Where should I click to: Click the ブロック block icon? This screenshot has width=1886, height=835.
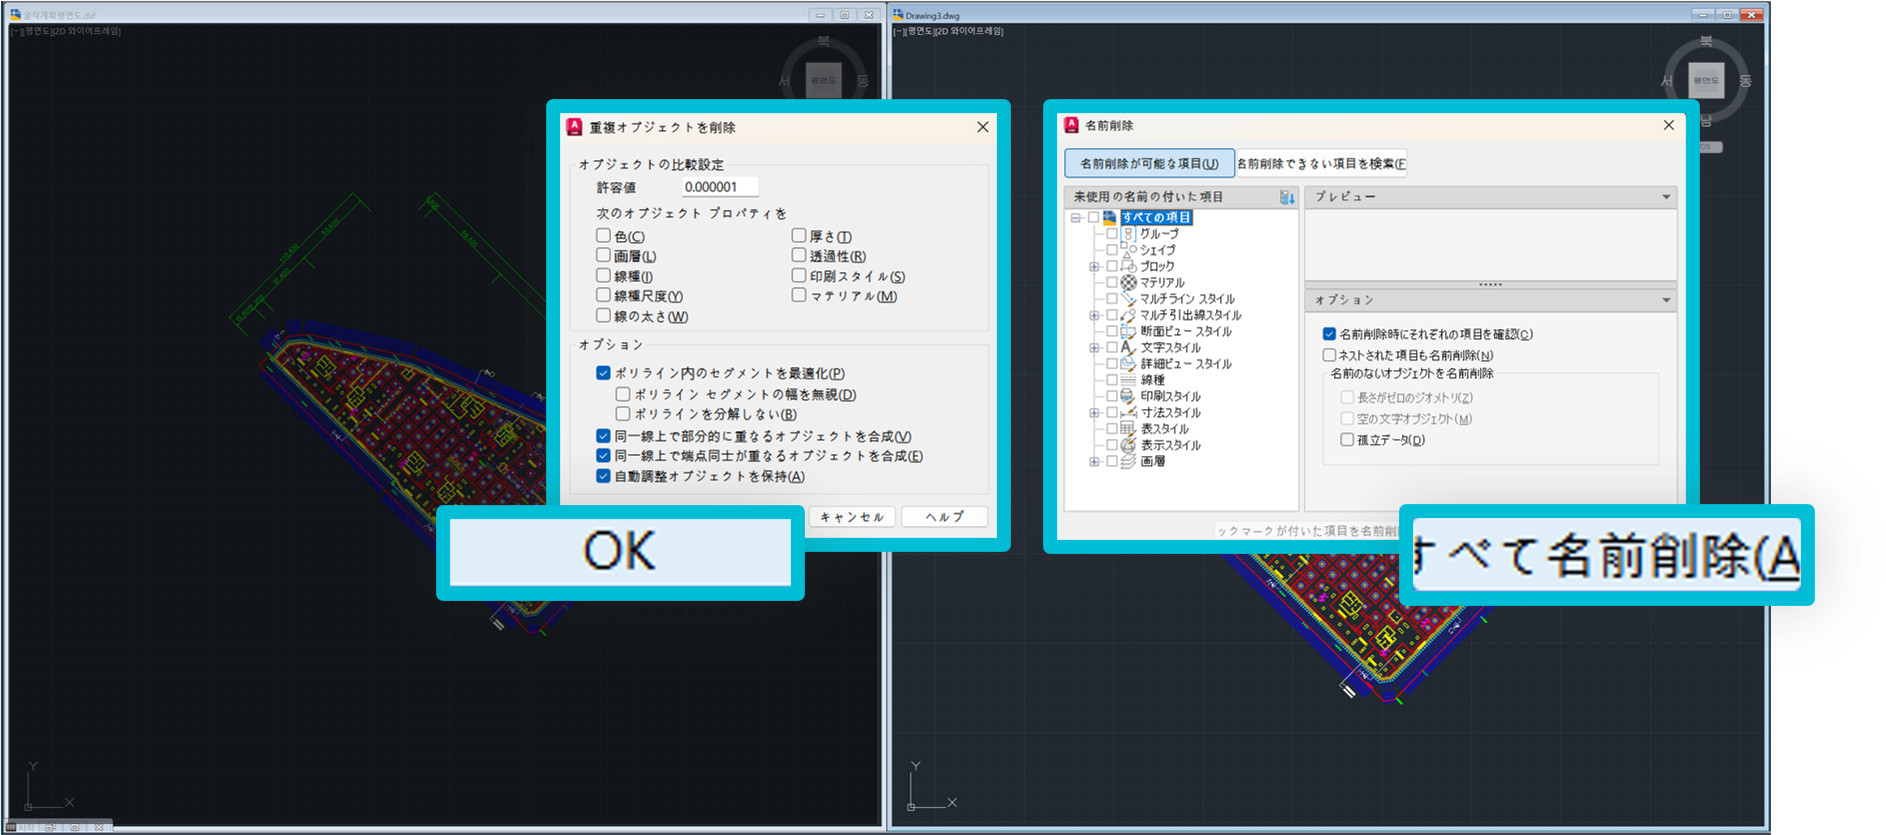coord(1128,266)
